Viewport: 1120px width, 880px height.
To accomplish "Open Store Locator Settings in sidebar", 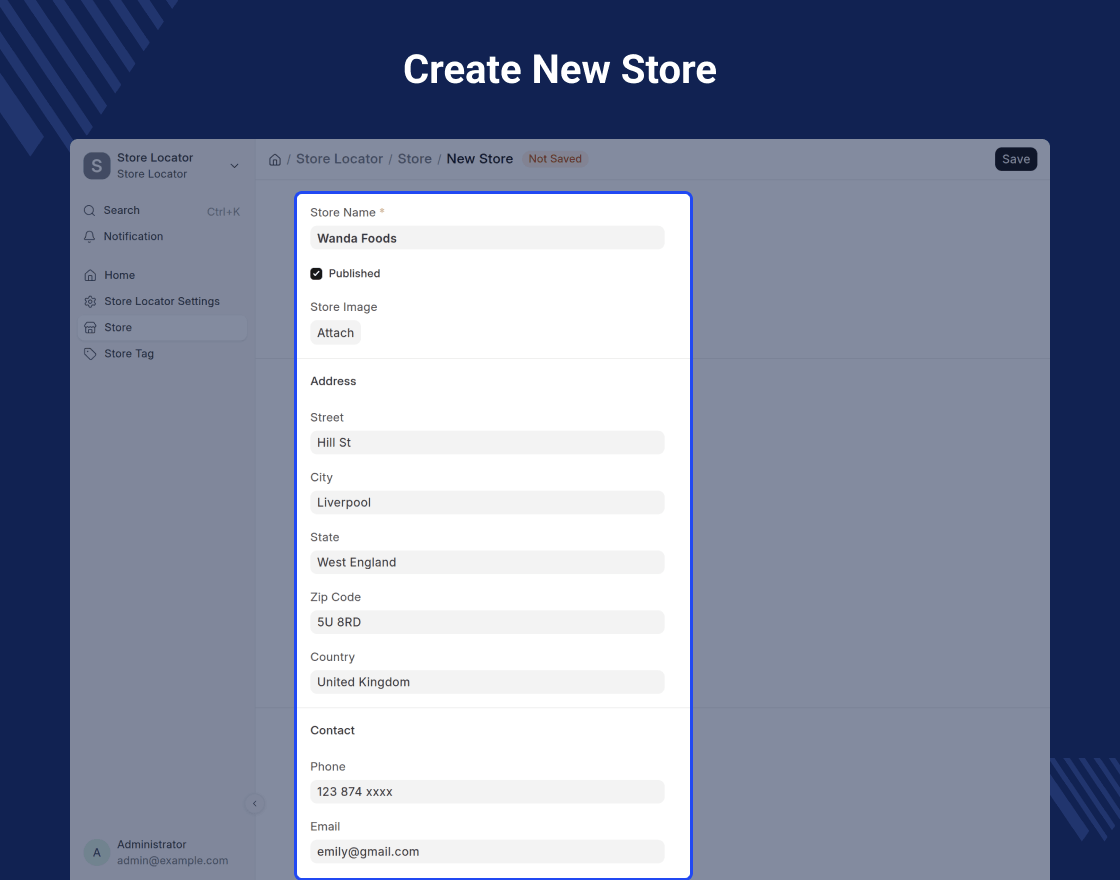I will pyautogui.click(x=162, y=301).
